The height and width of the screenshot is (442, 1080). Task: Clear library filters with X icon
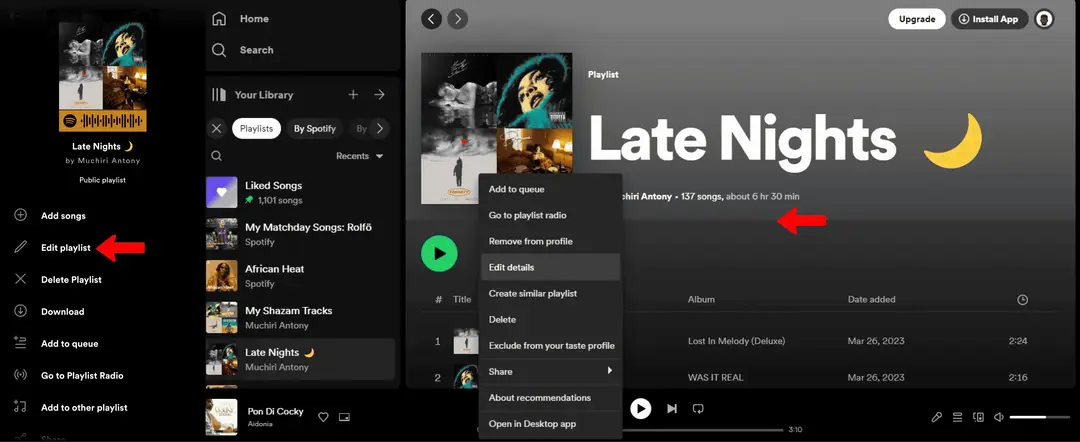(217, 128)
